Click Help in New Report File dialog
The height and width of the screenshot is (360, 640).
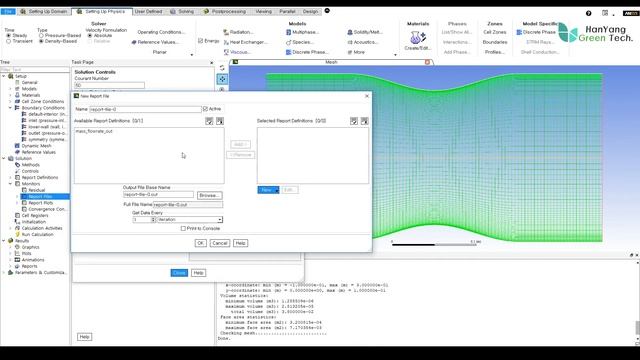(240, 243)
